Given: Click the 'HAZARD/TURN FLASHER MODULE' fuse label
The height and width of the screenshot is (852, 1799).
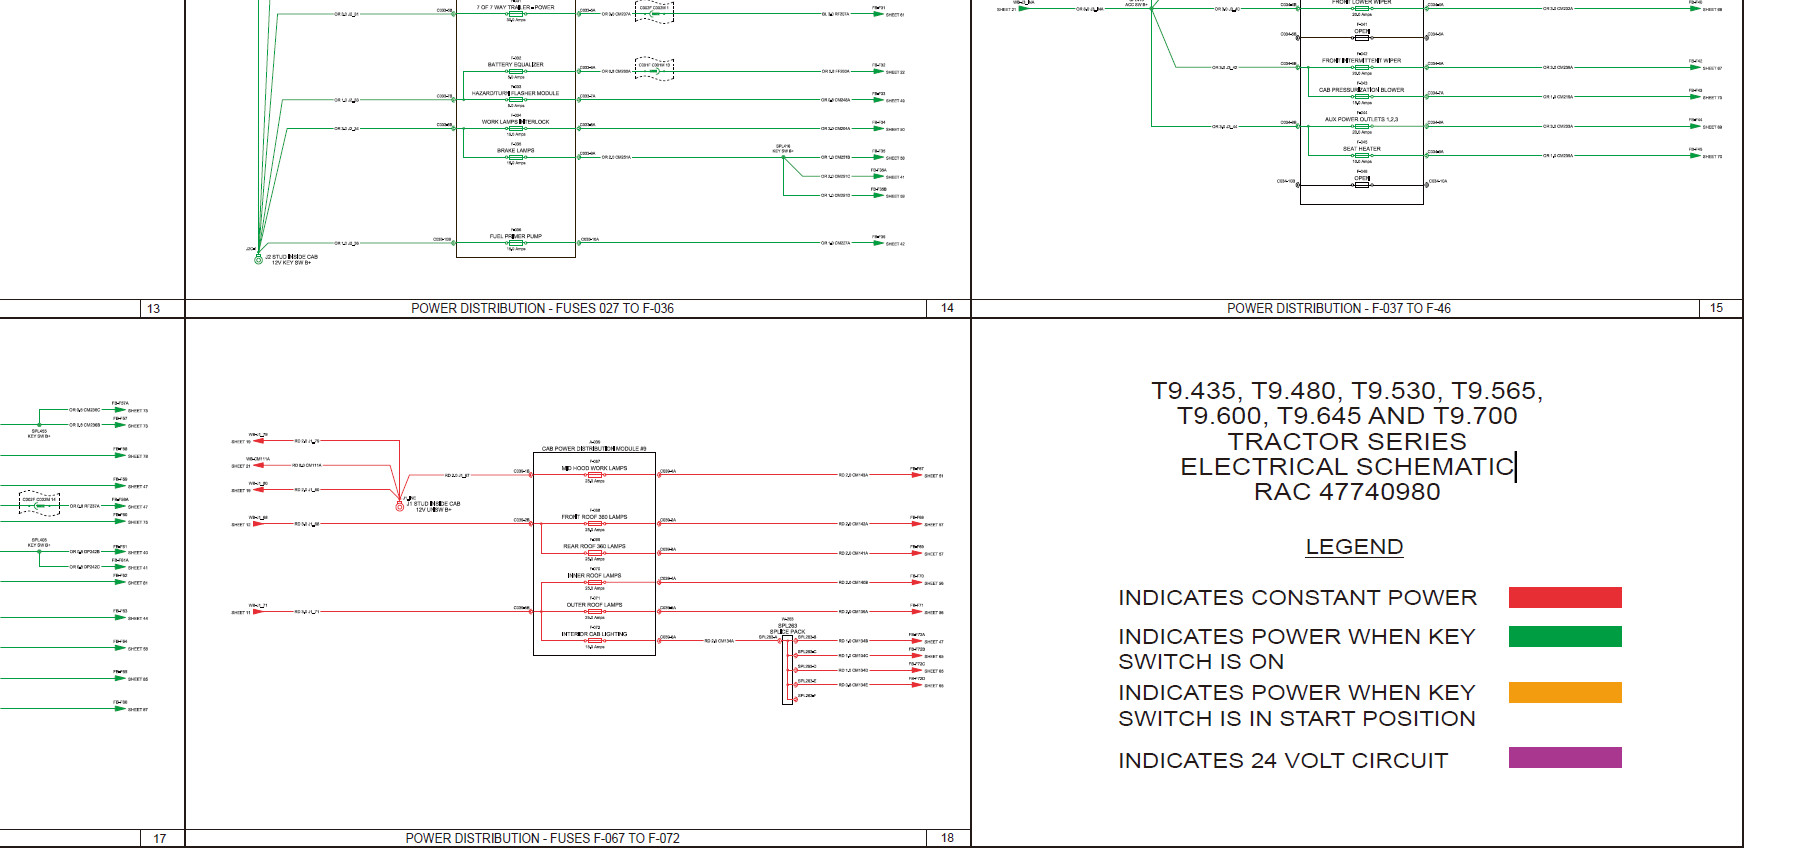Looking at the screenshot, I should [x=515, y=93].
